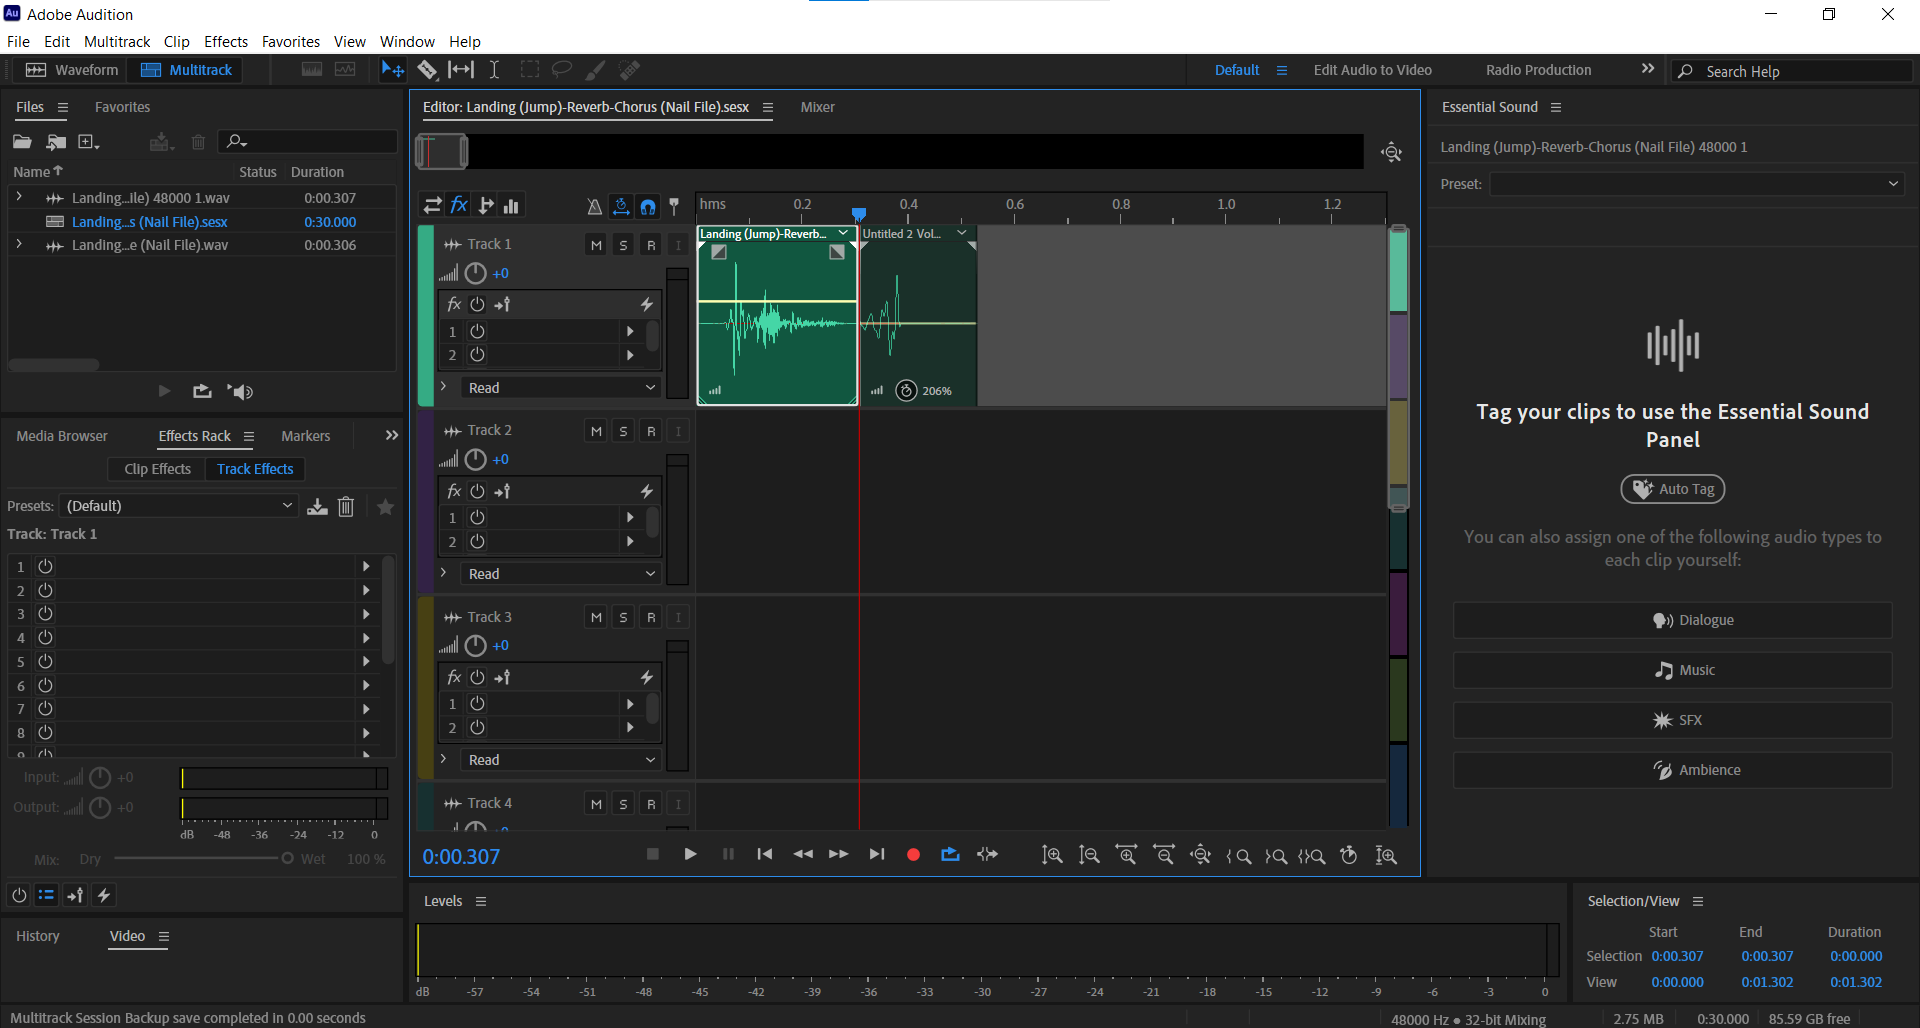1920x1028 pixels.
Task: Toggle power for Track 1 effect slot 1
Action: point(477,331)
